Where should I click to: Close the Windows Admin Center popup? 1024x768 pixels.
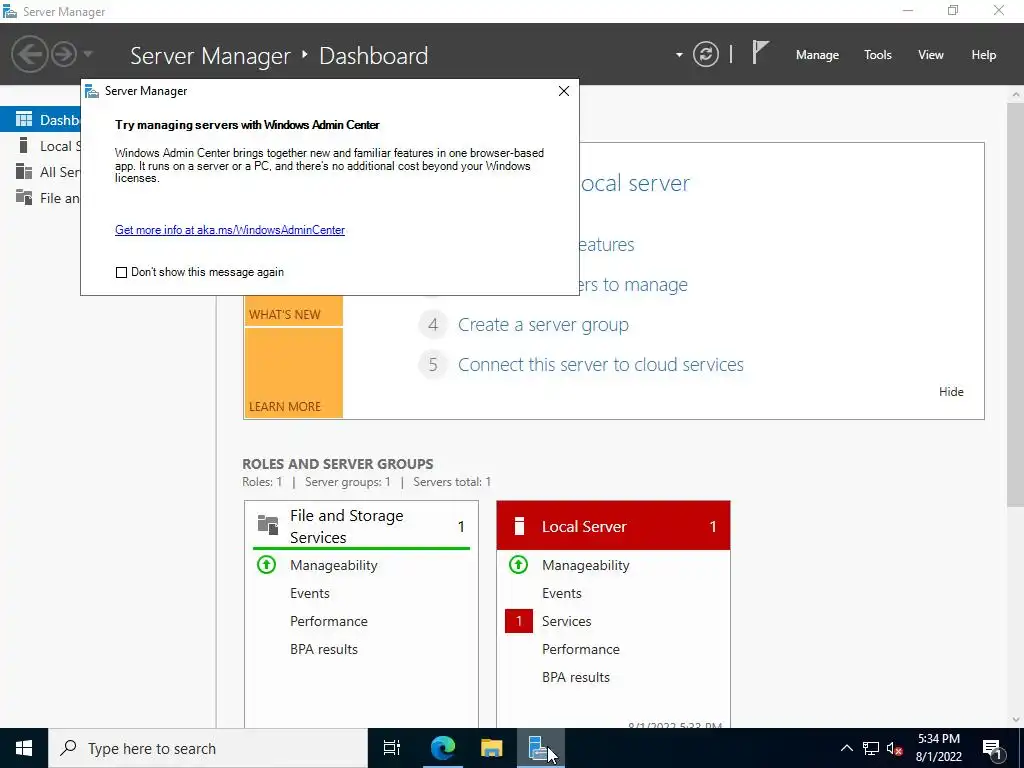(x=564, y=91)
